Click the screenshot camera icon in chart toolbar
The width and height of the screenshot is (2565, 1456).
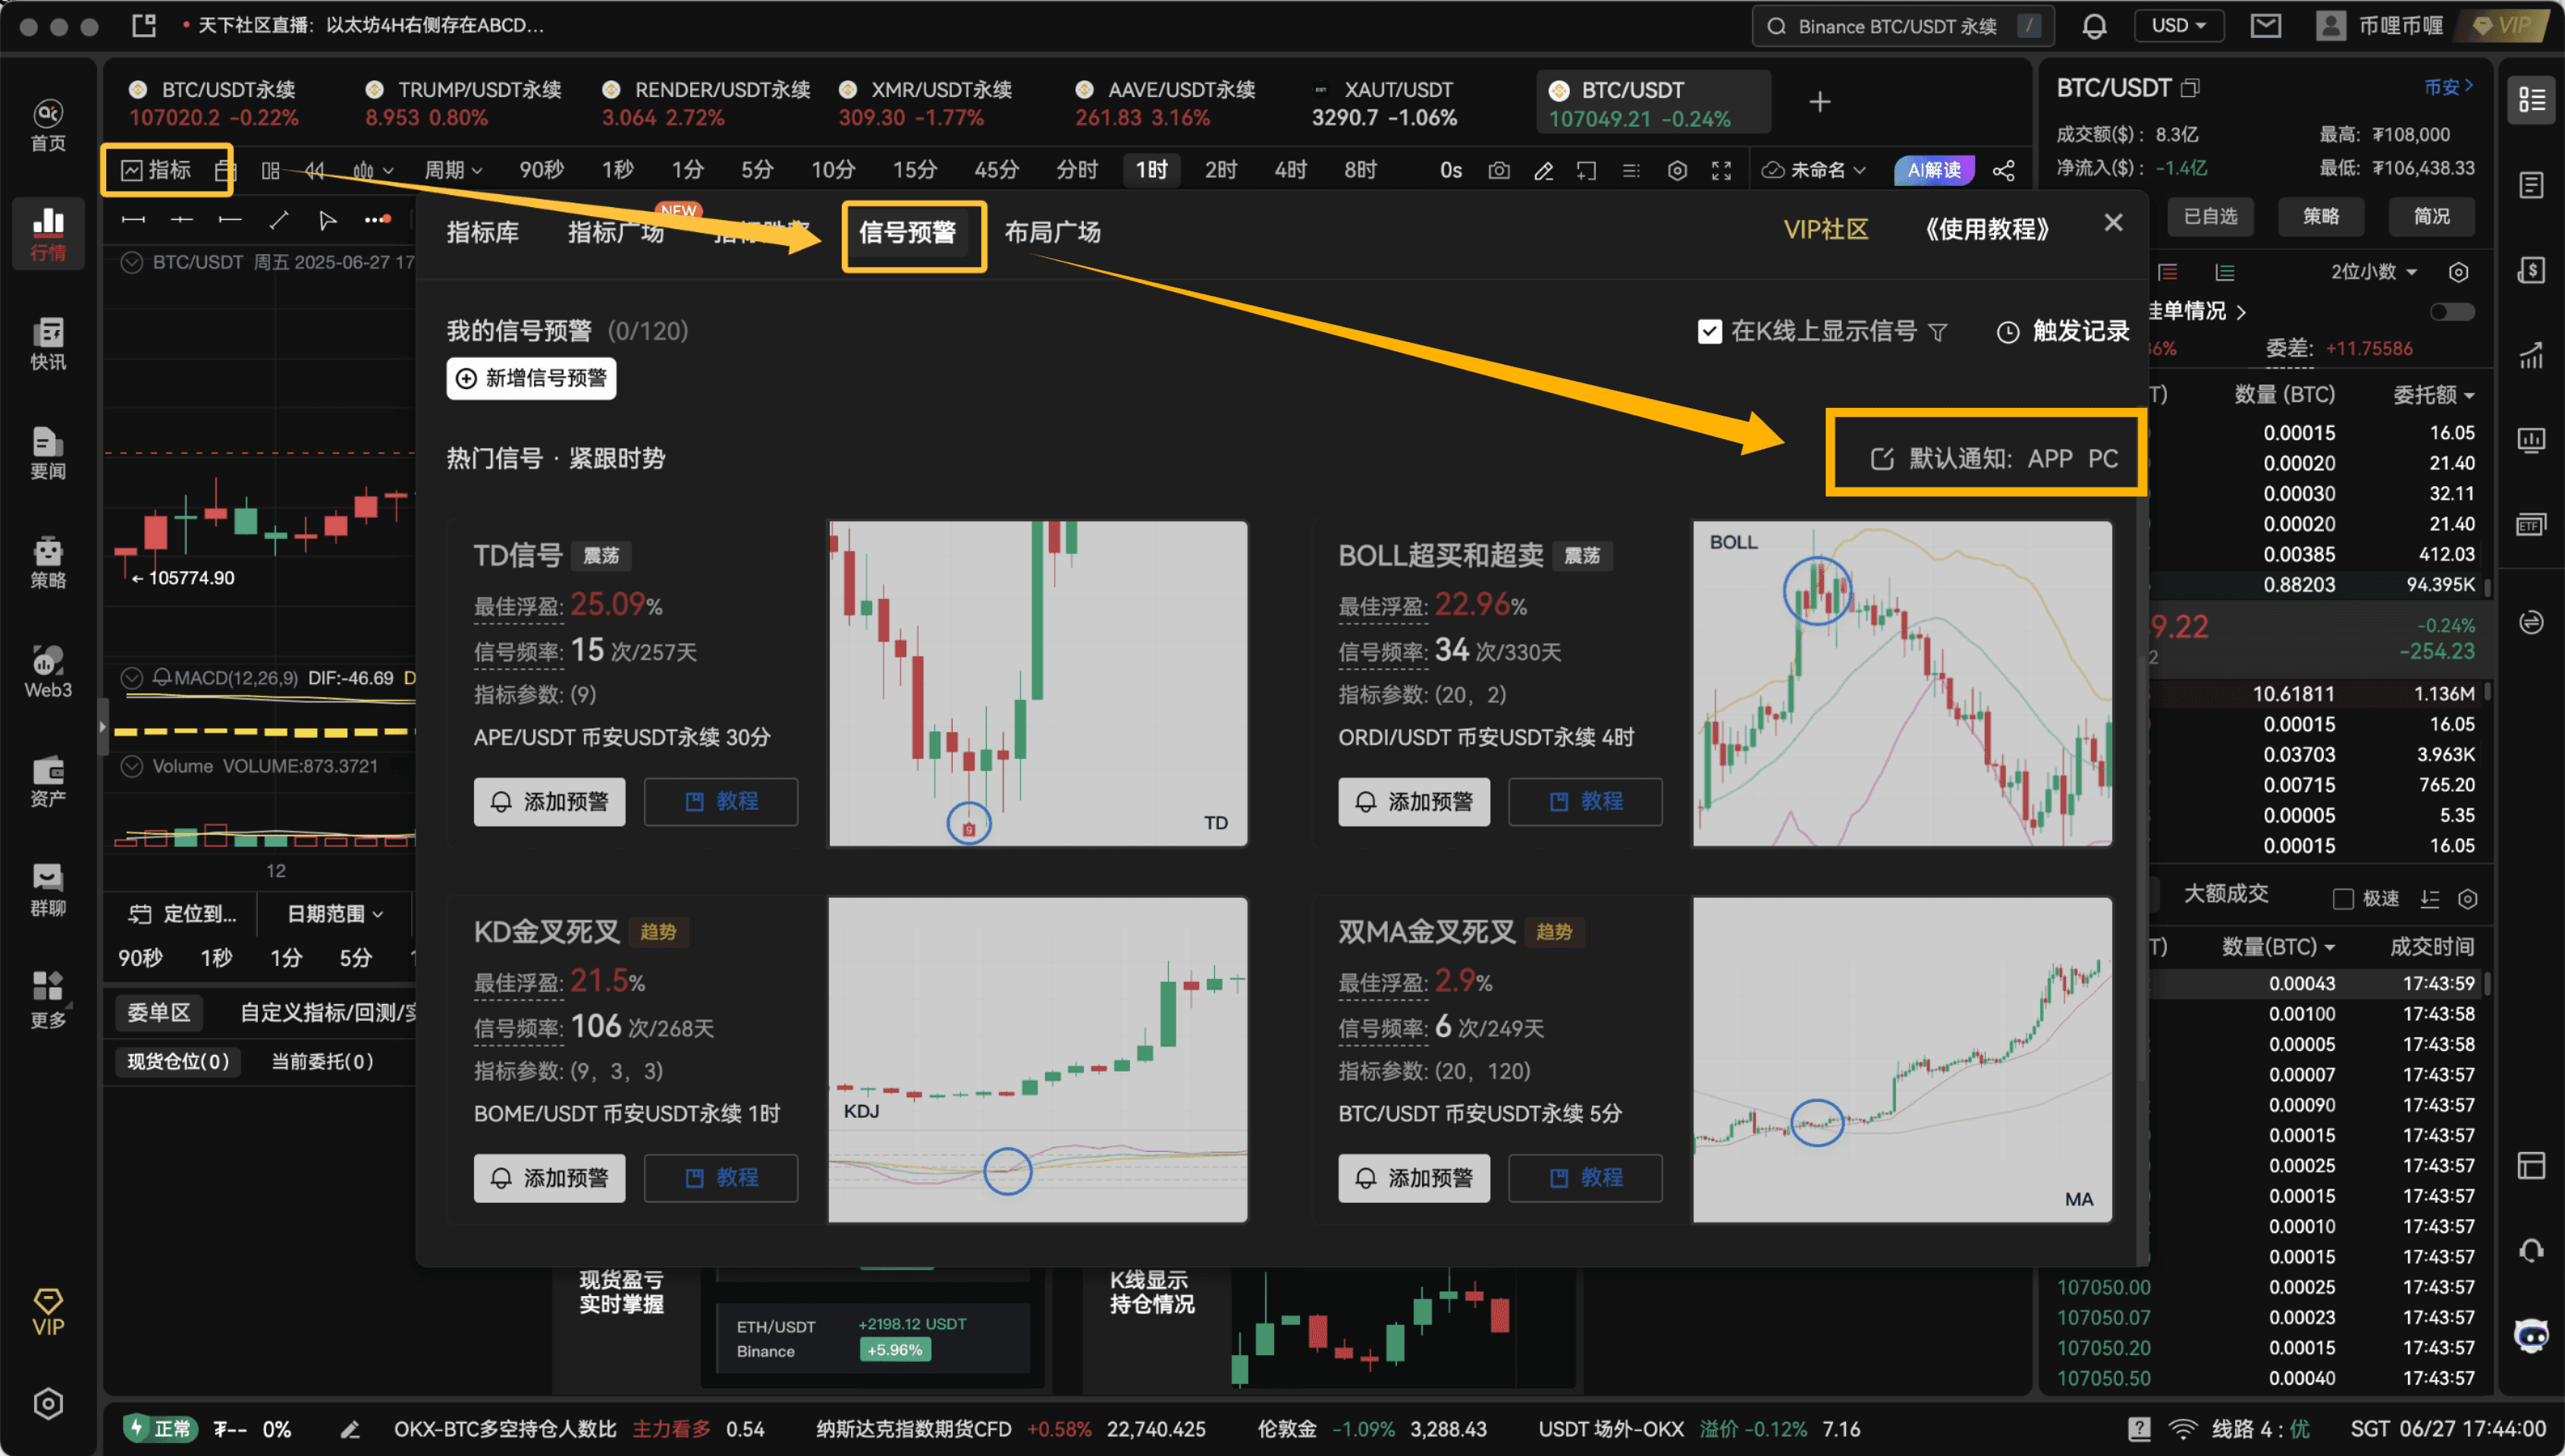[x=1498, y=170]
